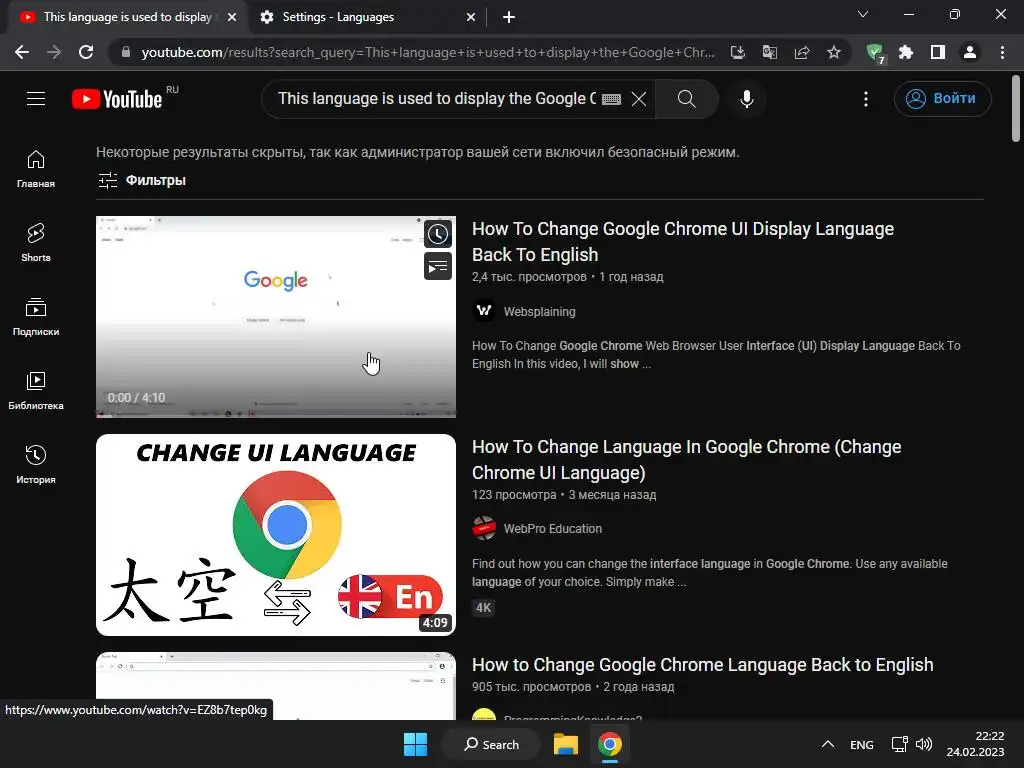Switch the ENG input language indicator
Screen dimensions: 1024x768
(861, 744)
